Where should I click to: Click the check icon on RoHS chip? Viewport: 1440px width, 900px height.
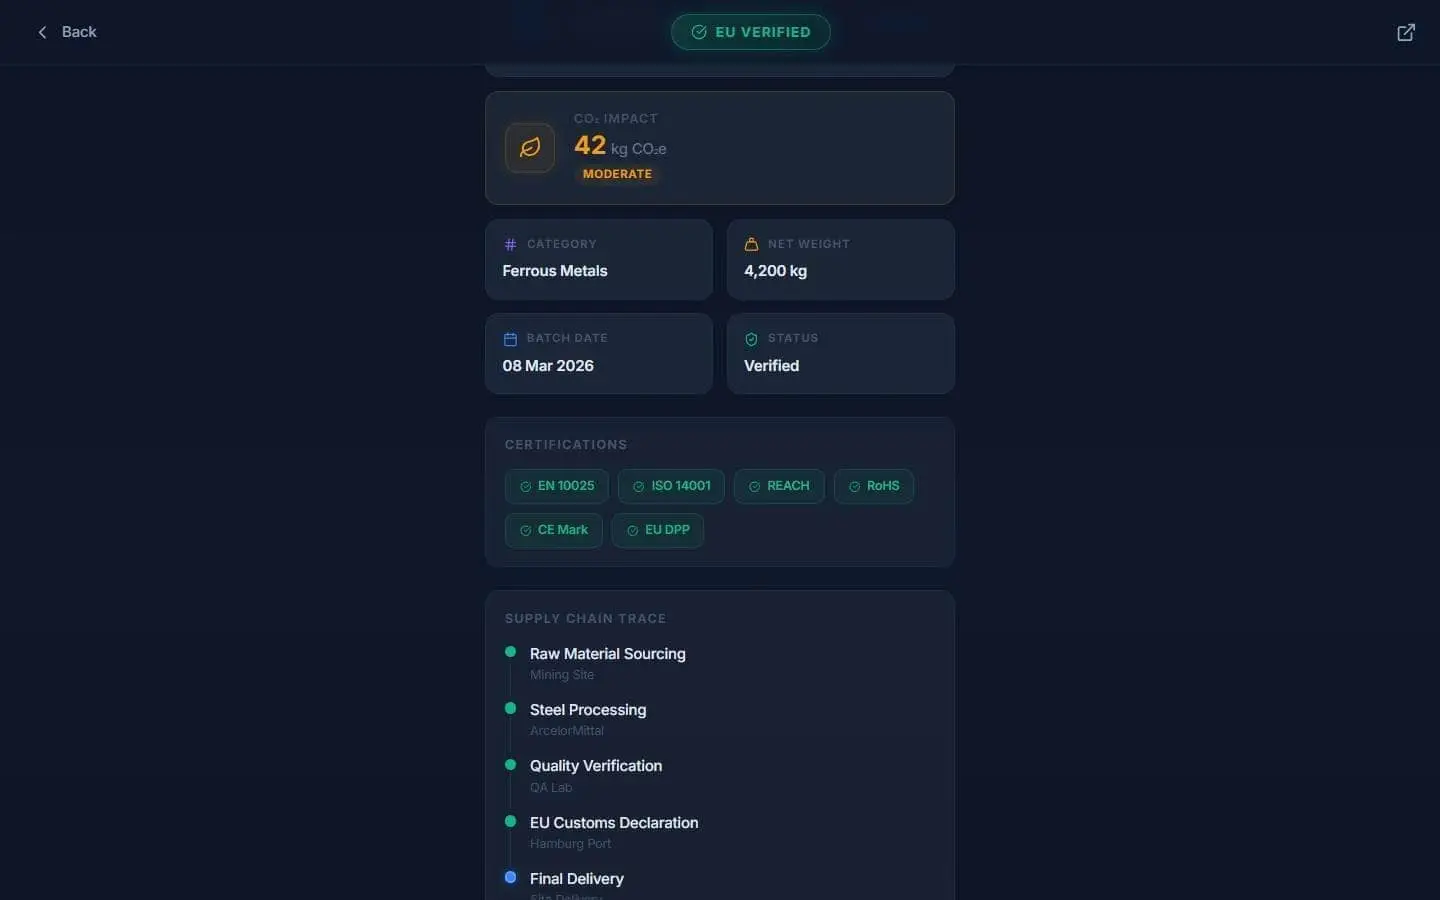click(854, 487)
